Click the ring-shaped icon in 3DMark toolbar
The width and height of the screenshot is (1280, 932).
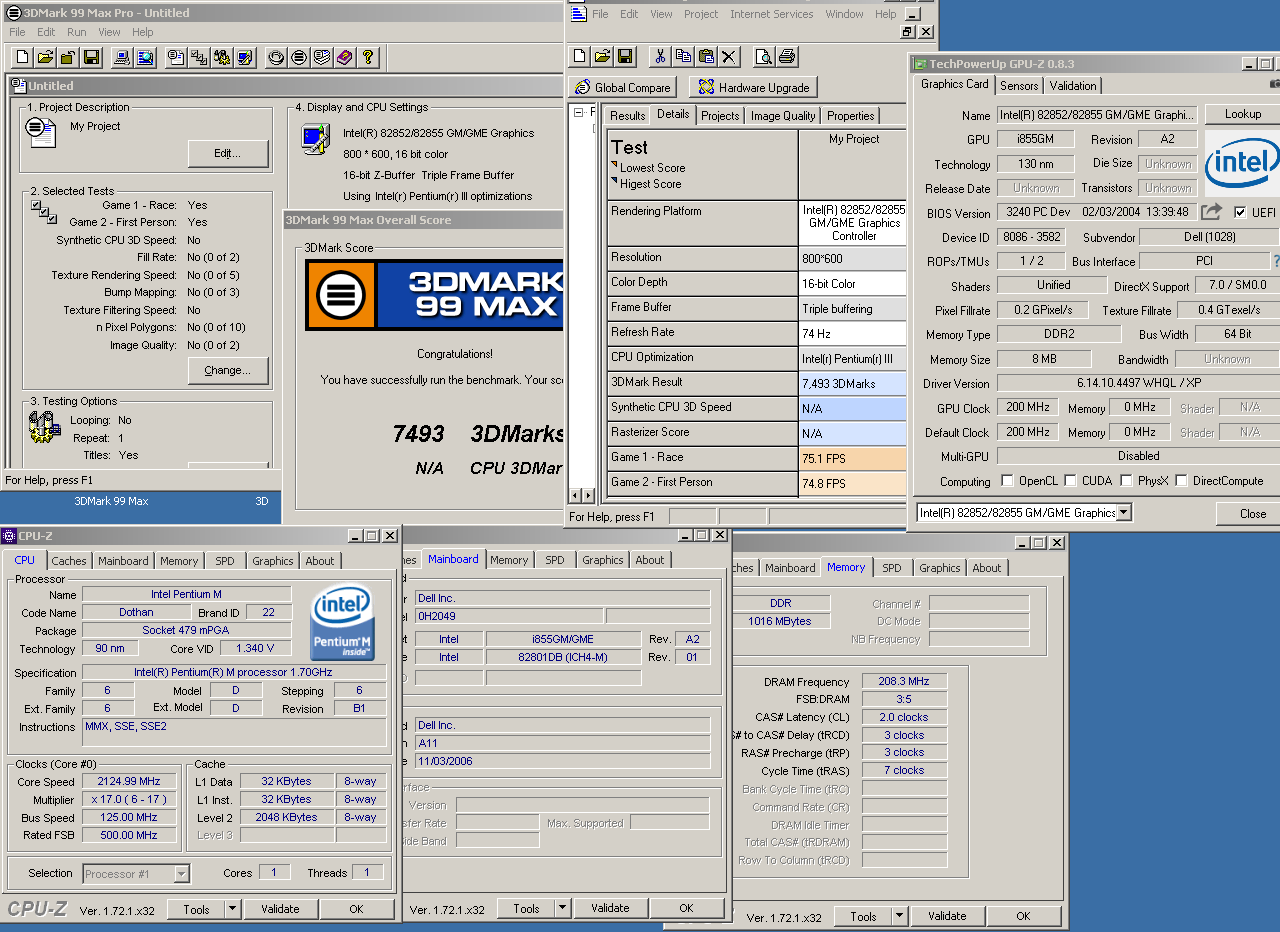(276, 57)
